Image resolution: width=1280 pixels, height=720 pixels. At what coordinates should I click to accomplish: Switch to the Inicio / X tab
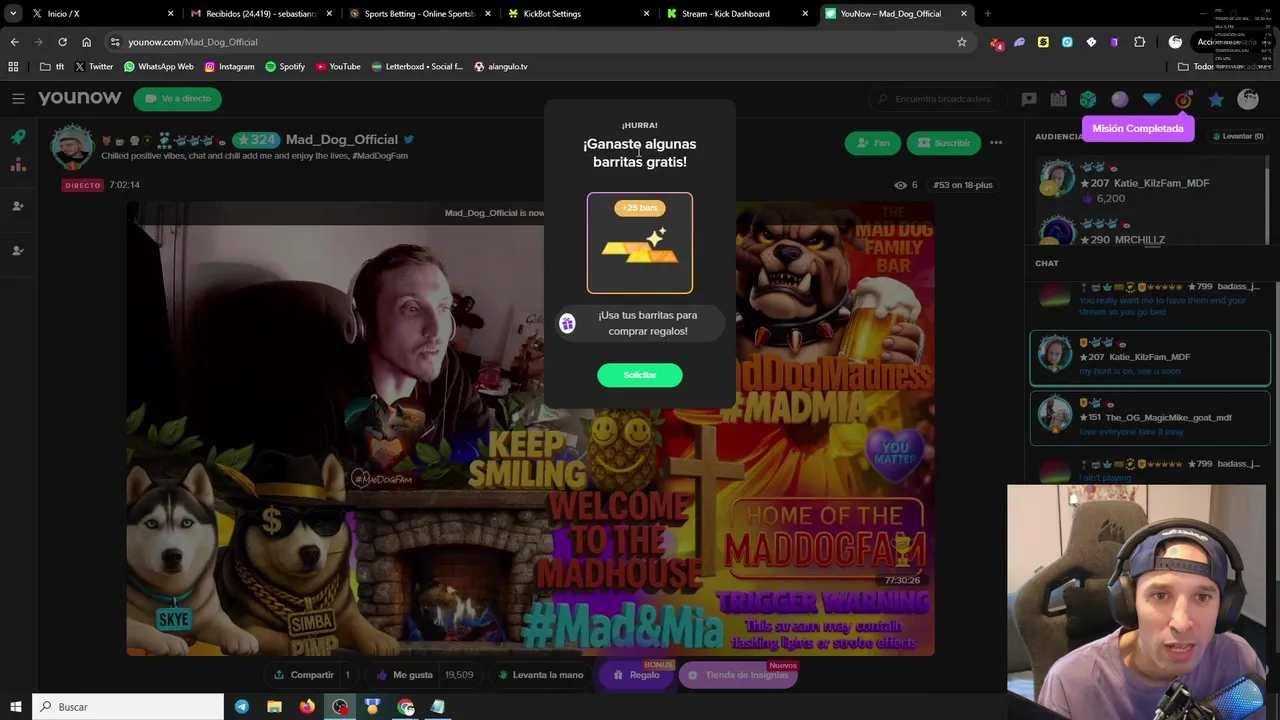tap(102, 14)
